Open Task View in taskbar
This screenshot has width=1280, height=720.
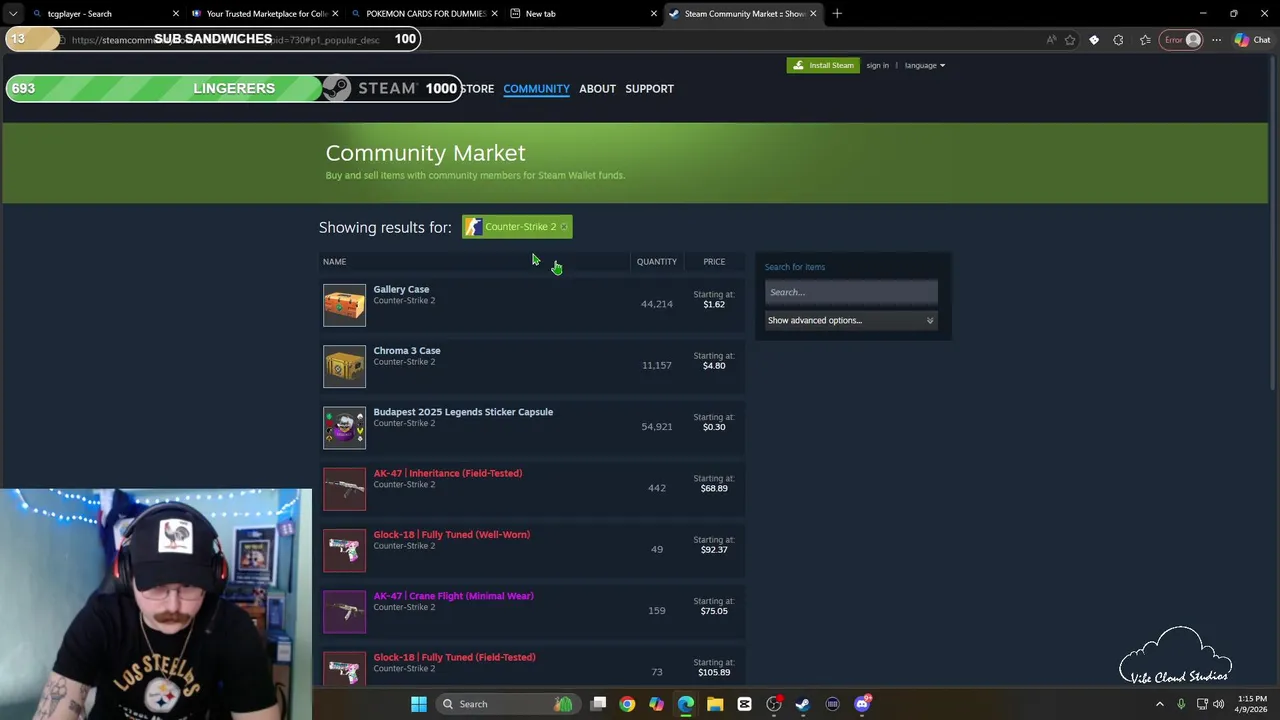click(598, 704)
